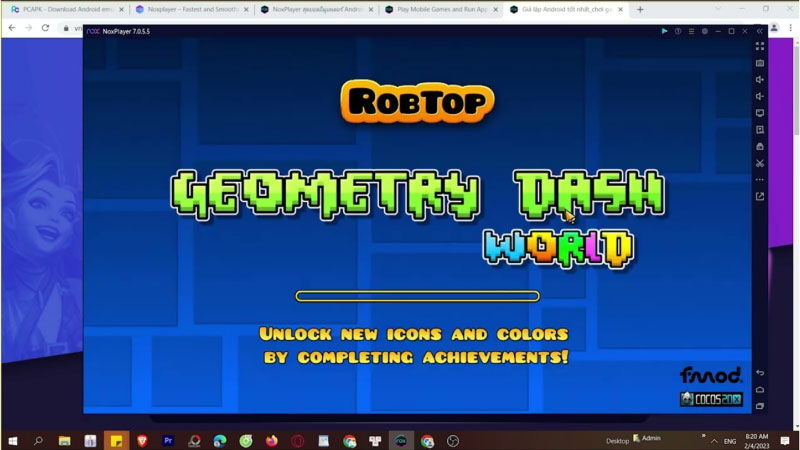Open Opera browser from taskbar

[297, 441]
